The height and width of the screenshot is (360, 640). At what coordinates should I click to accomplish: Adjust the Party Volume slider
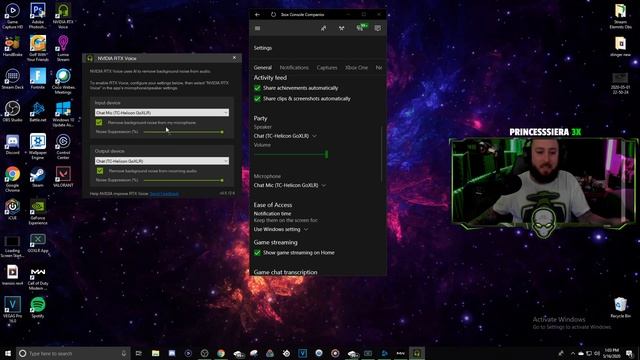click(x=291, y=154)
